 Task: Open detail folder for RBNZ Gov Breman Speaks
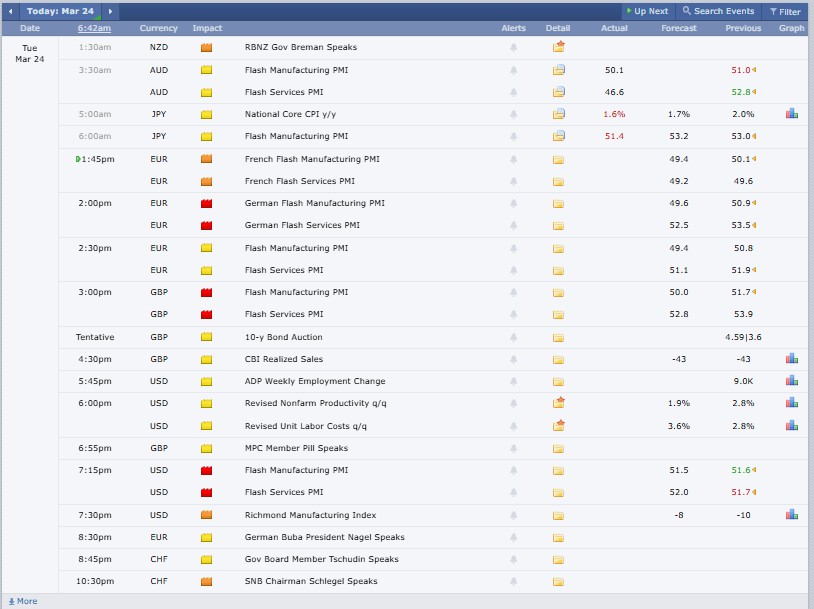click(x=559, y=47)
